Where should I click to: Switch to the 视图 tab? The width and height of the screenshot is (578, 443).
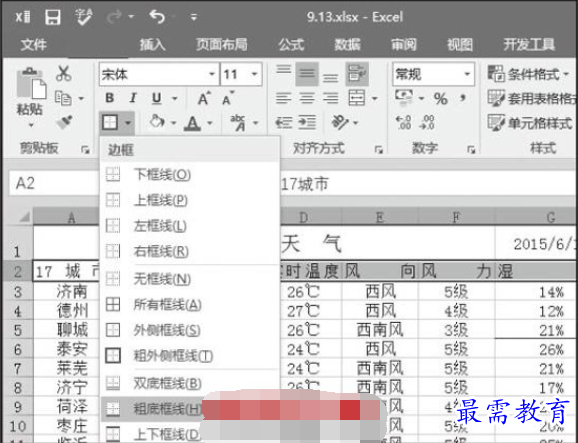click(x=460, y=45)
